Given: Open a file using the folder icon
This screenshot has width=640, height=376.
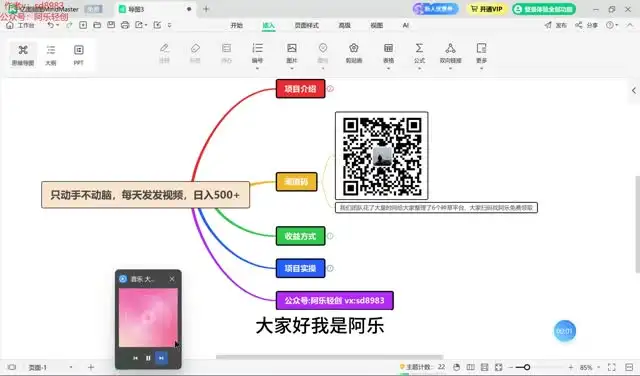Looking at the screenshot, I should point(97,25).
